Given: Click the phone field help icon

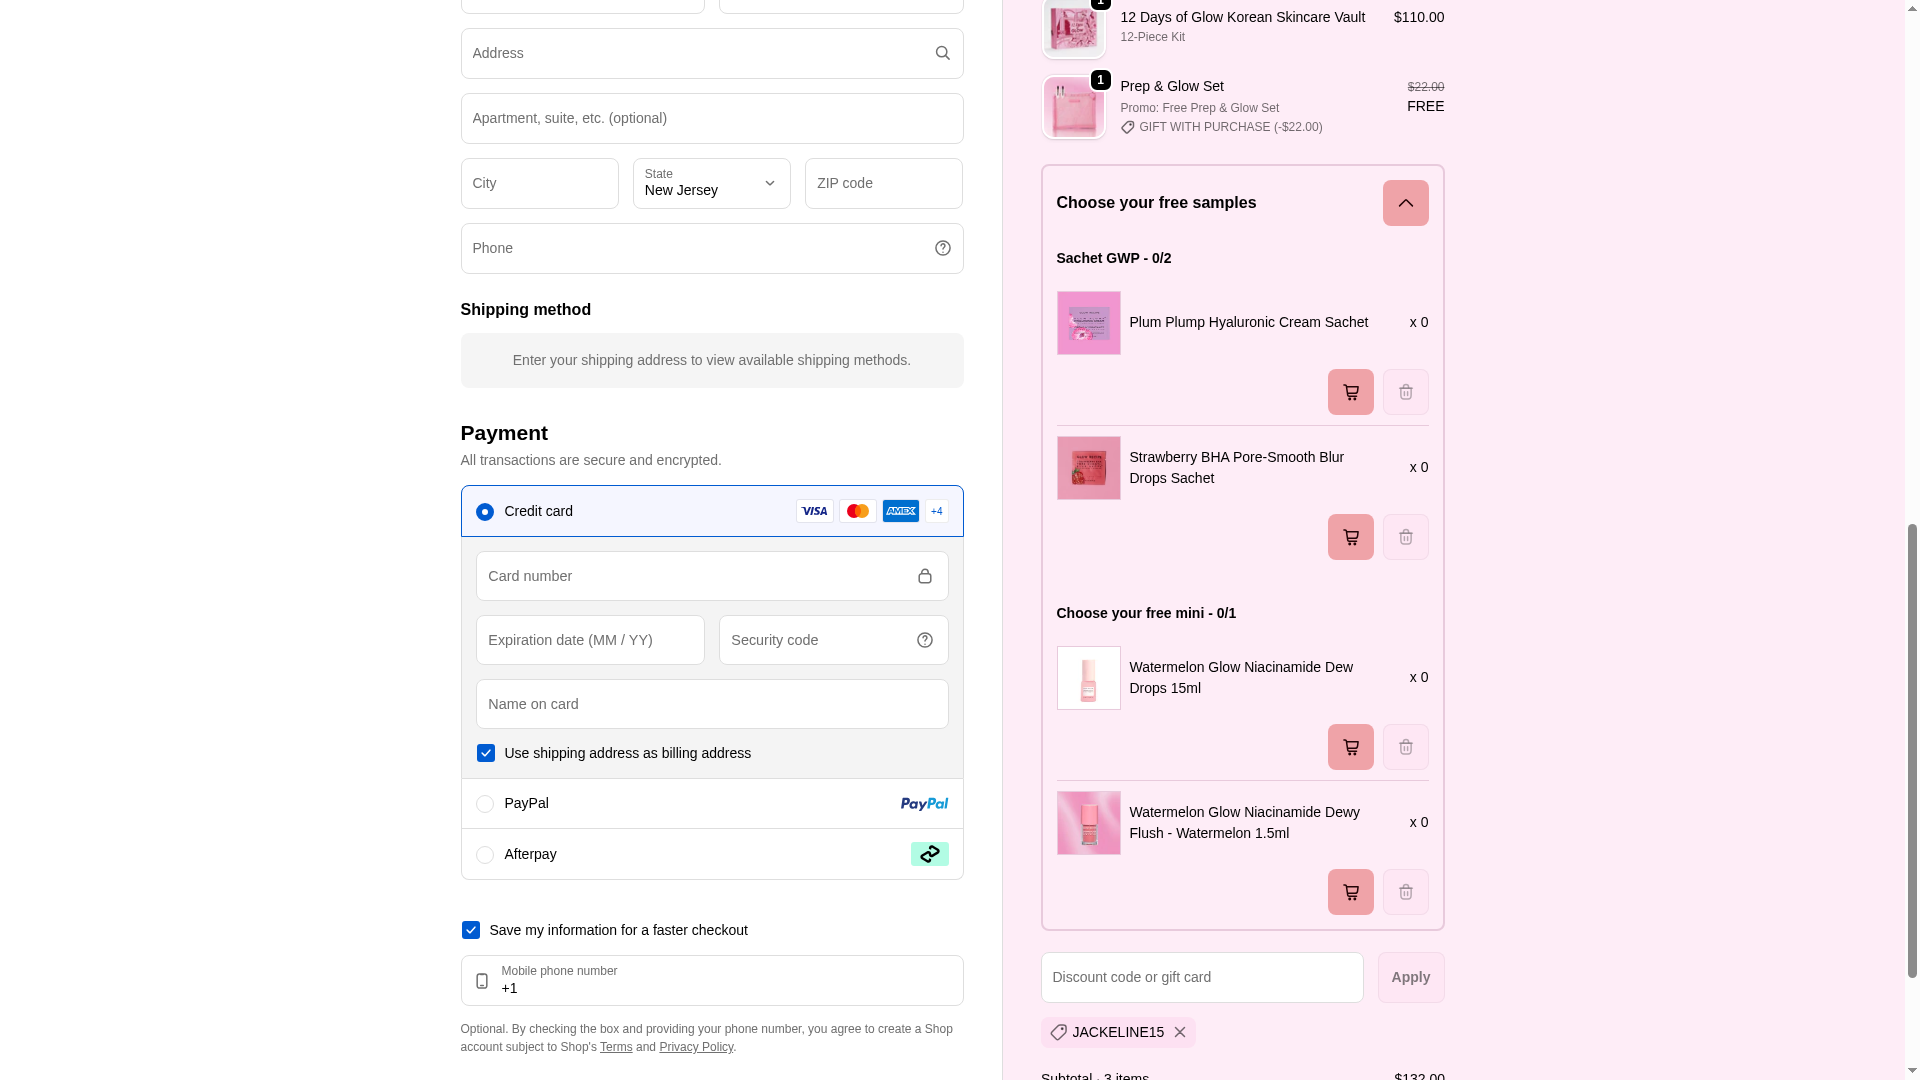Looking at the screenshot, I should pyautogui.click(x=942, y=248).
